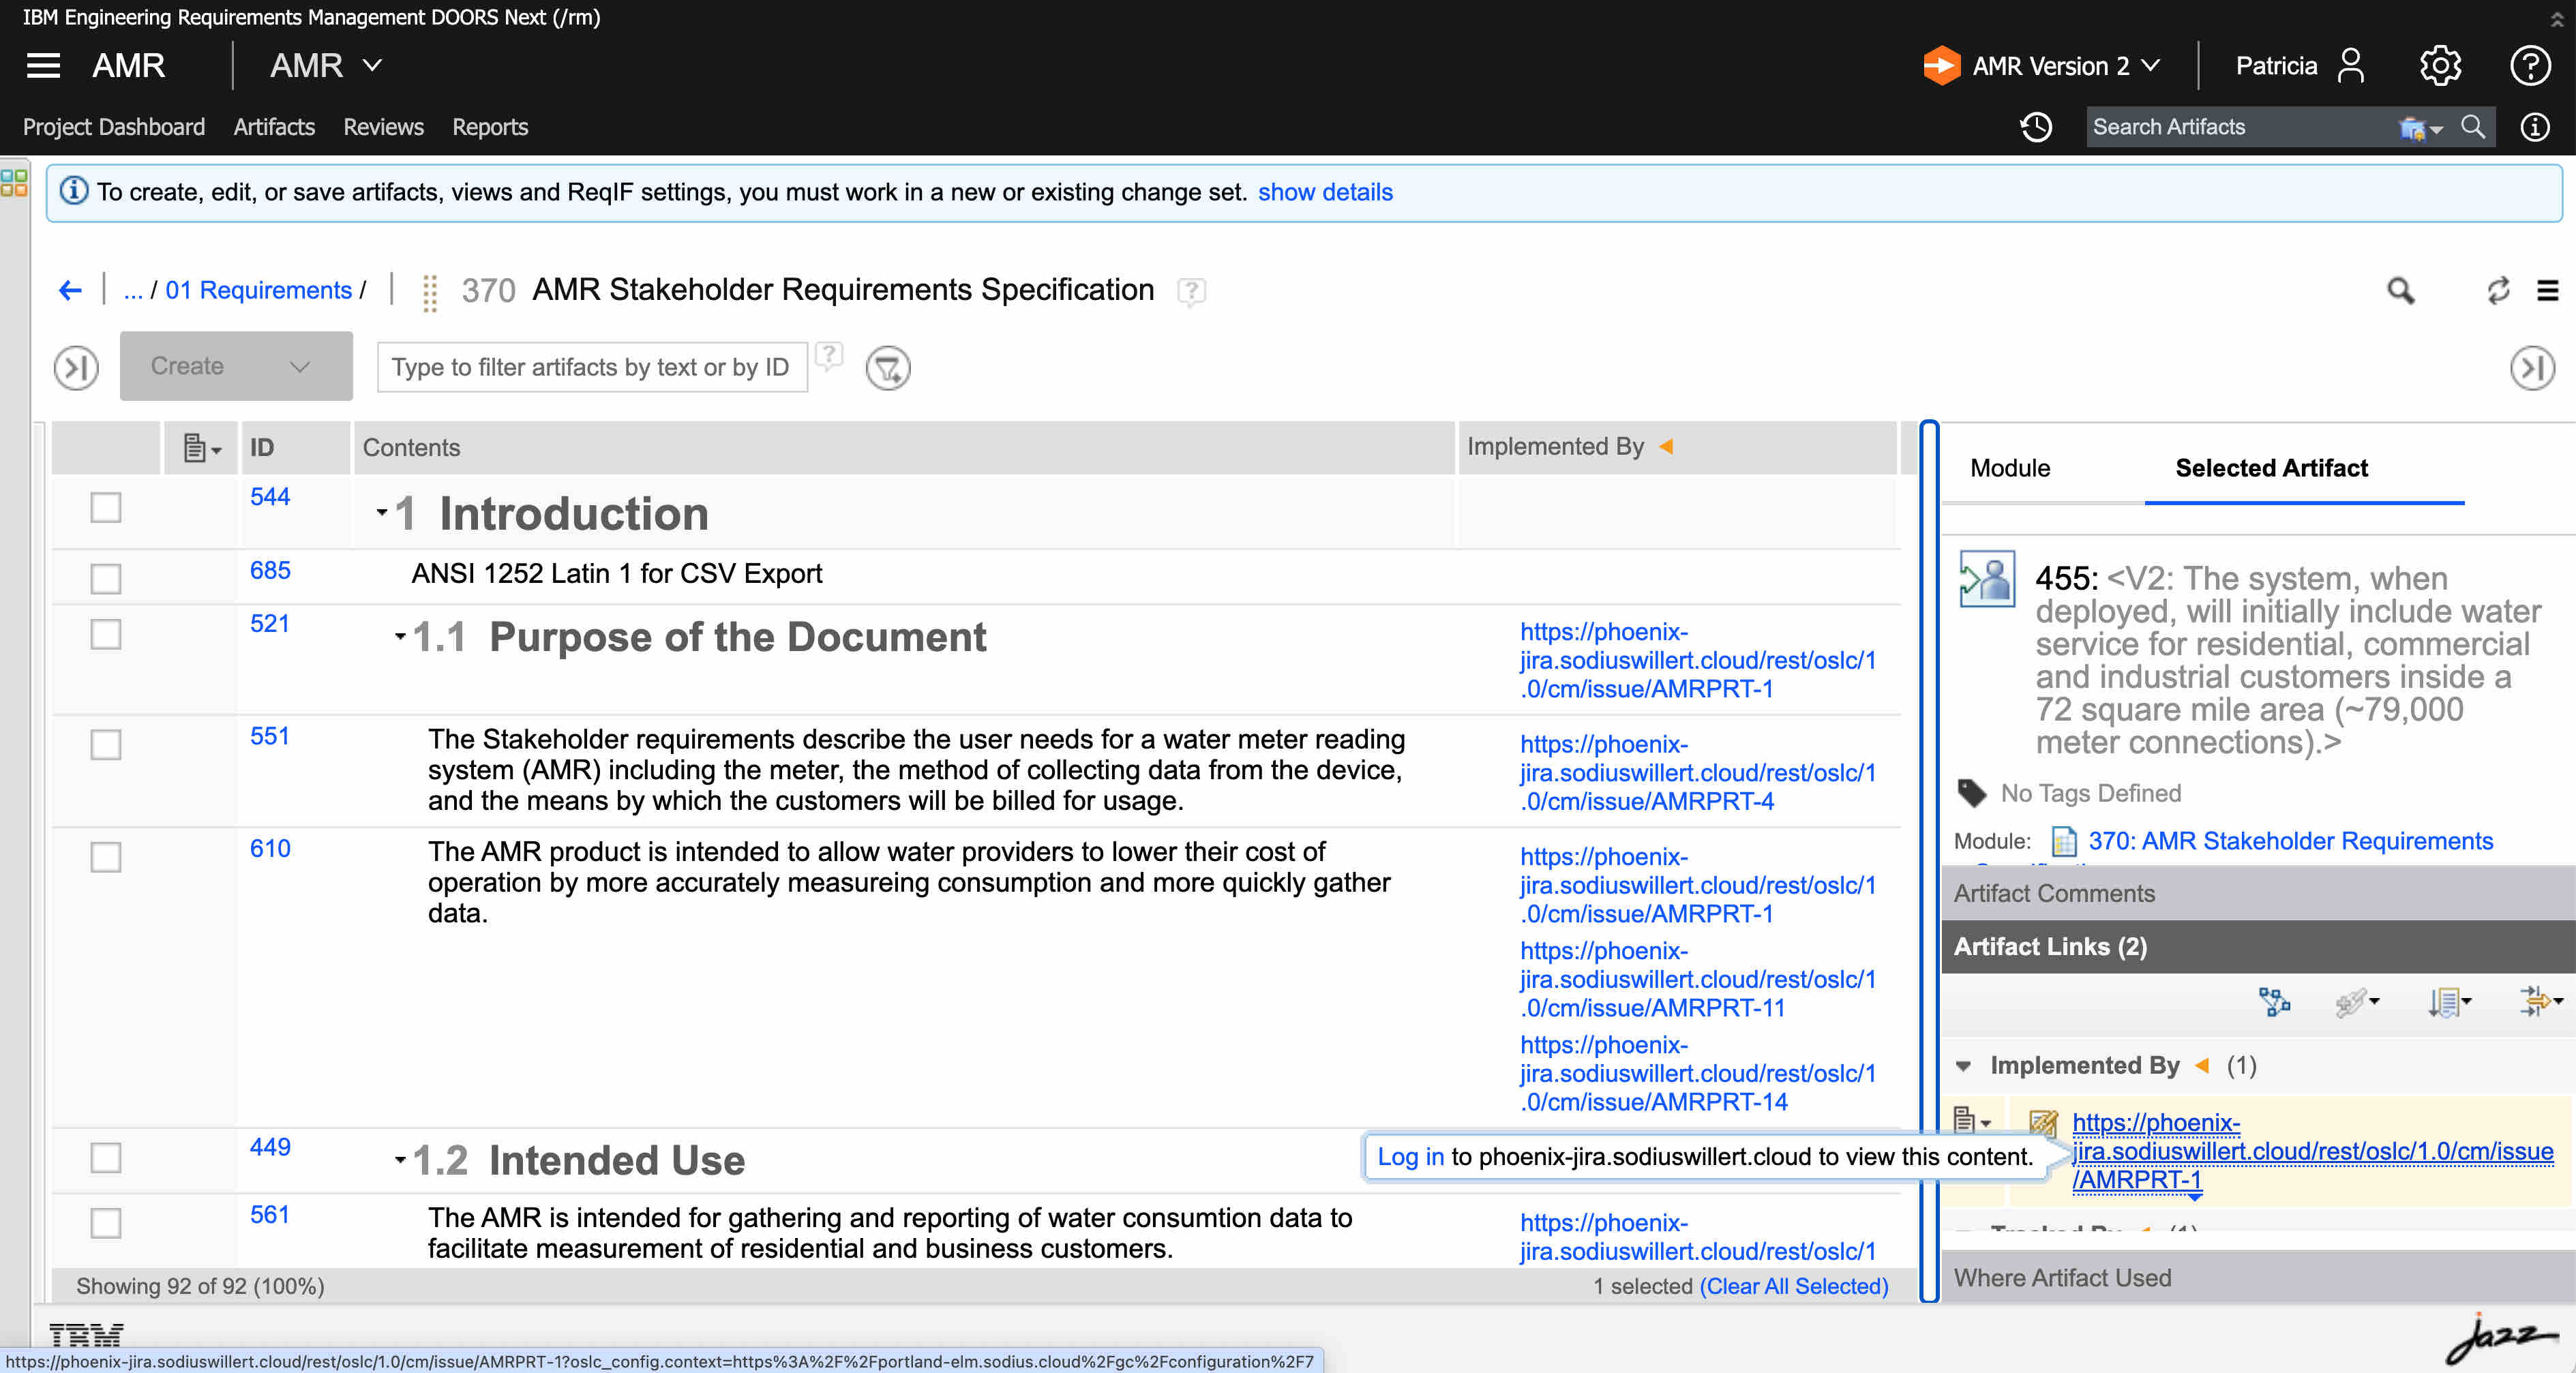Click the module drag handle icon
The width and height of the screenshot is (2576, 1373).
click(x=430, y=293)
